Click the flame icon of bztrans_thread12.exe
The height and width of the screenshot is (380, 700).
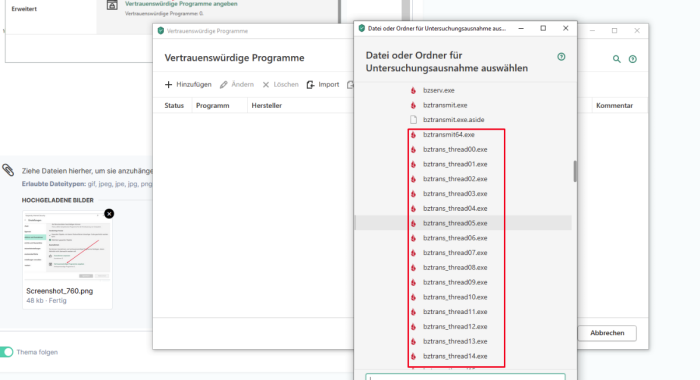[x=413, y=326]
